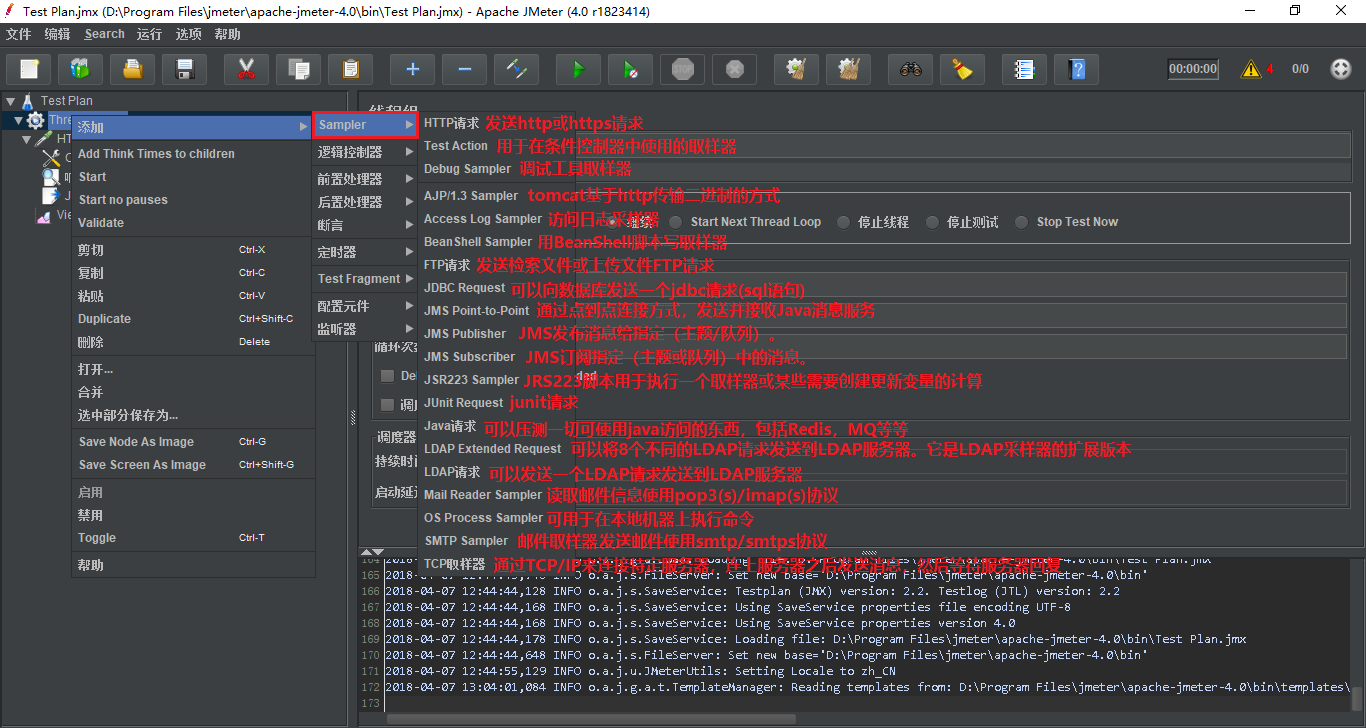
Task: Click Save Node As Image entry
Action: (x=136, y=442)
